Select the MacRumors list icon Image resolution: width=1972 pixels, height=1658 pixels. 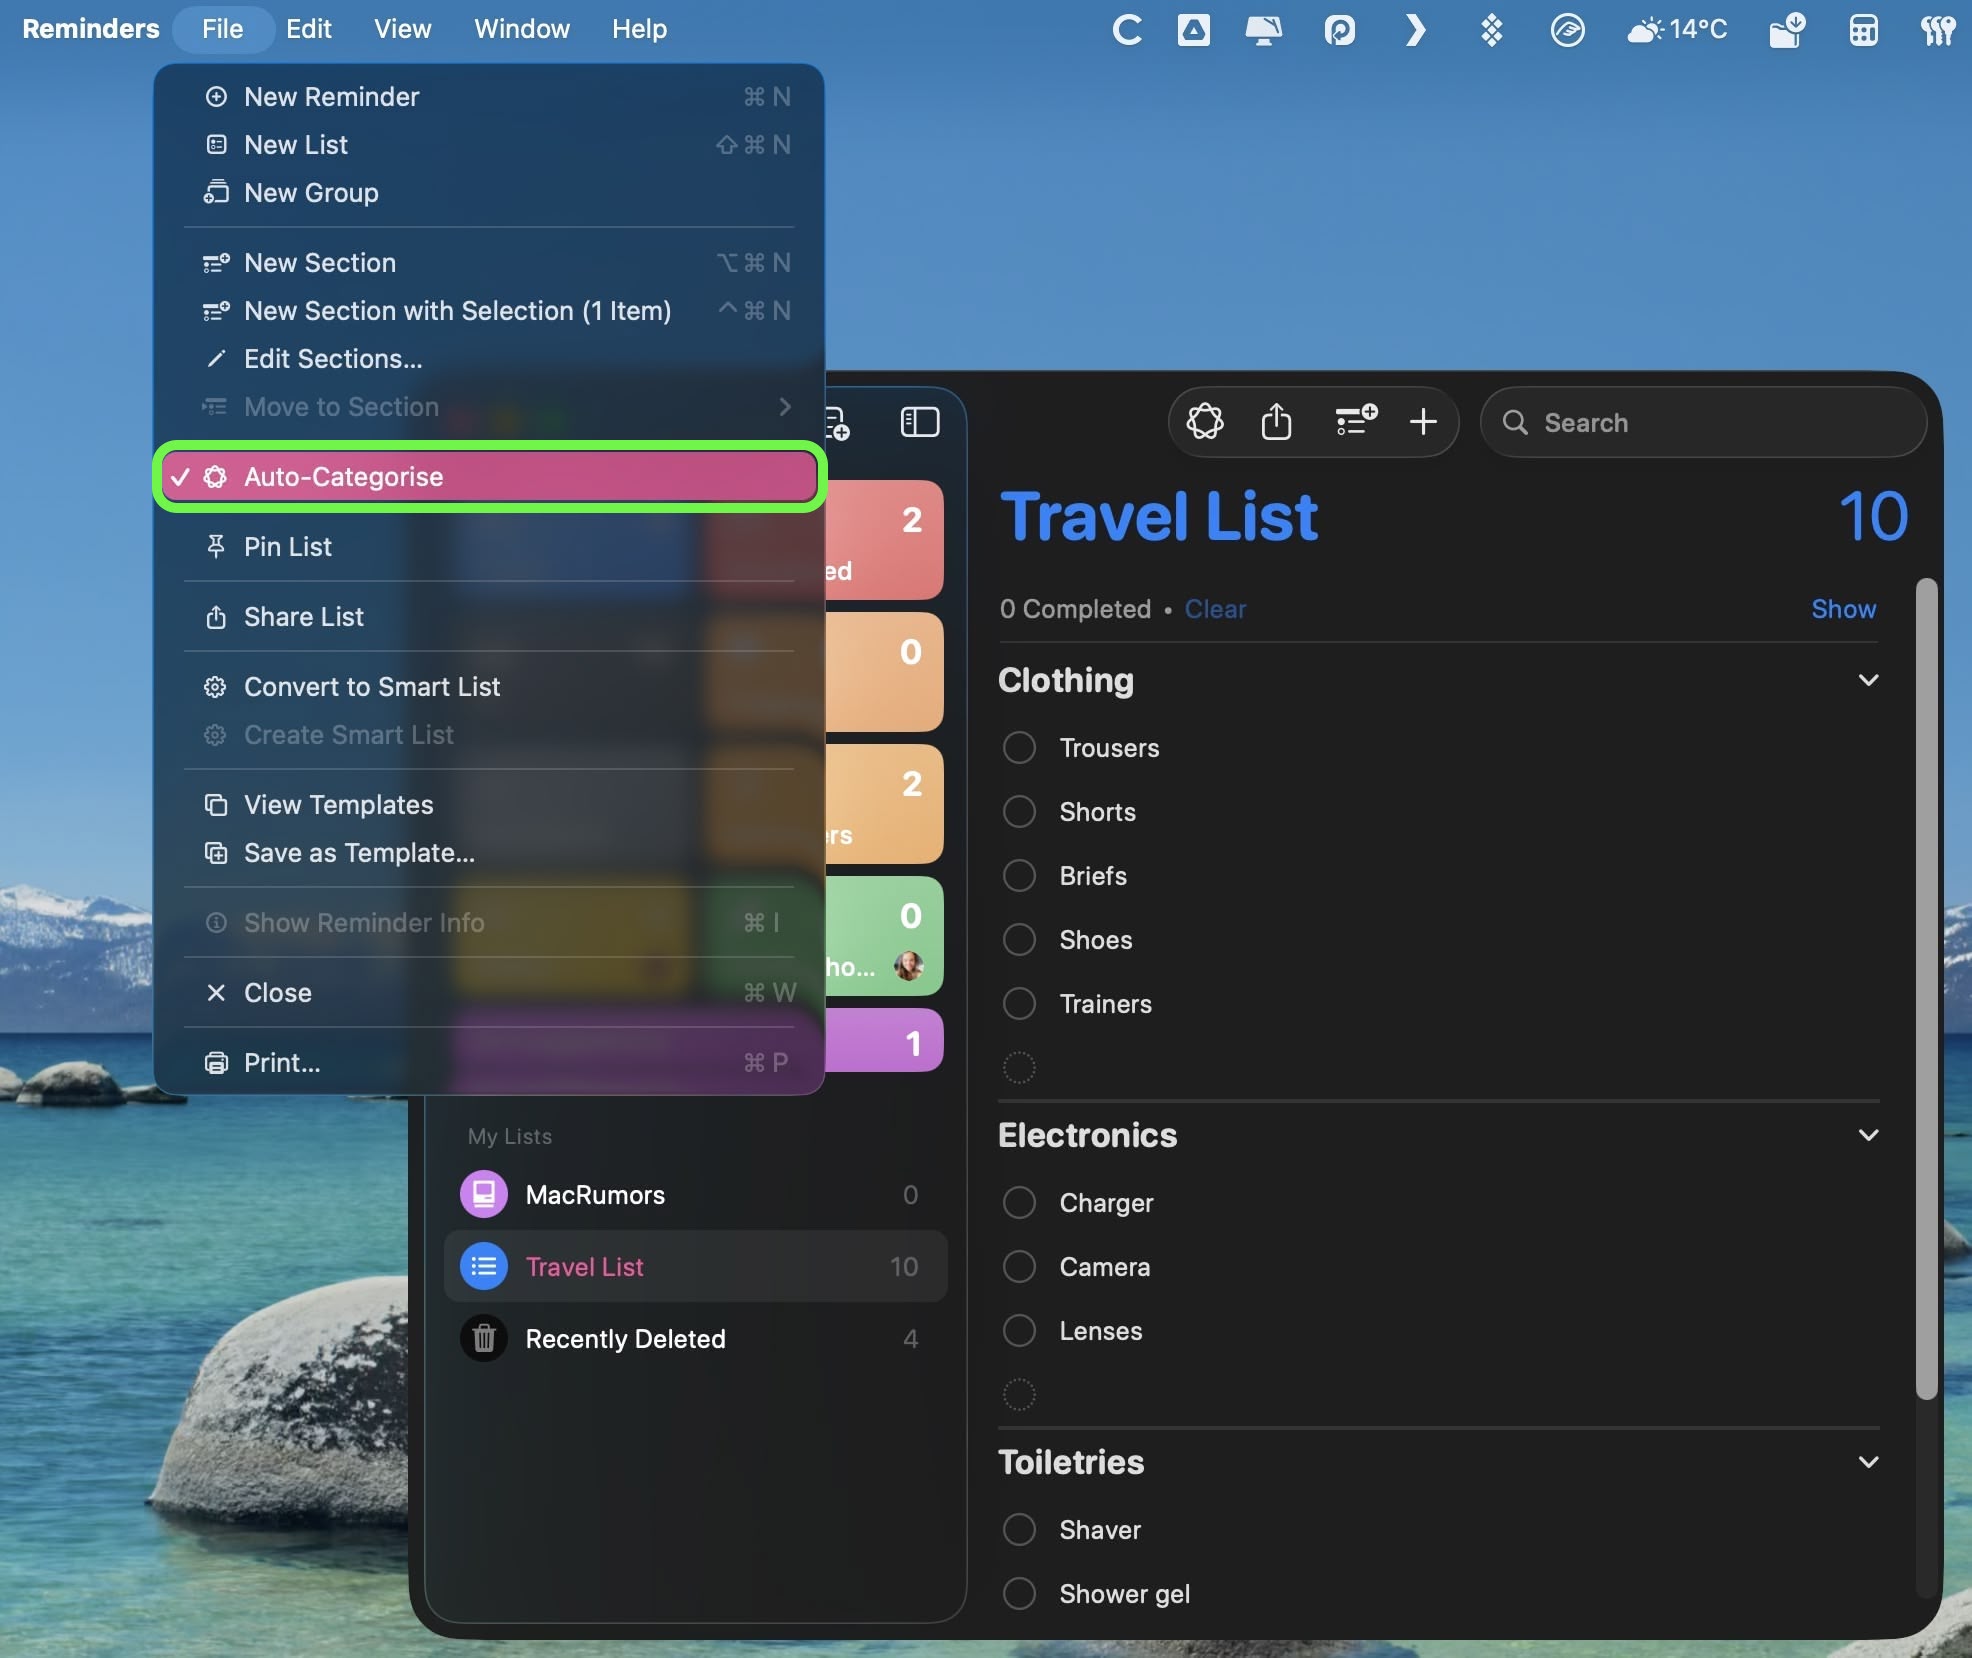484,1194
